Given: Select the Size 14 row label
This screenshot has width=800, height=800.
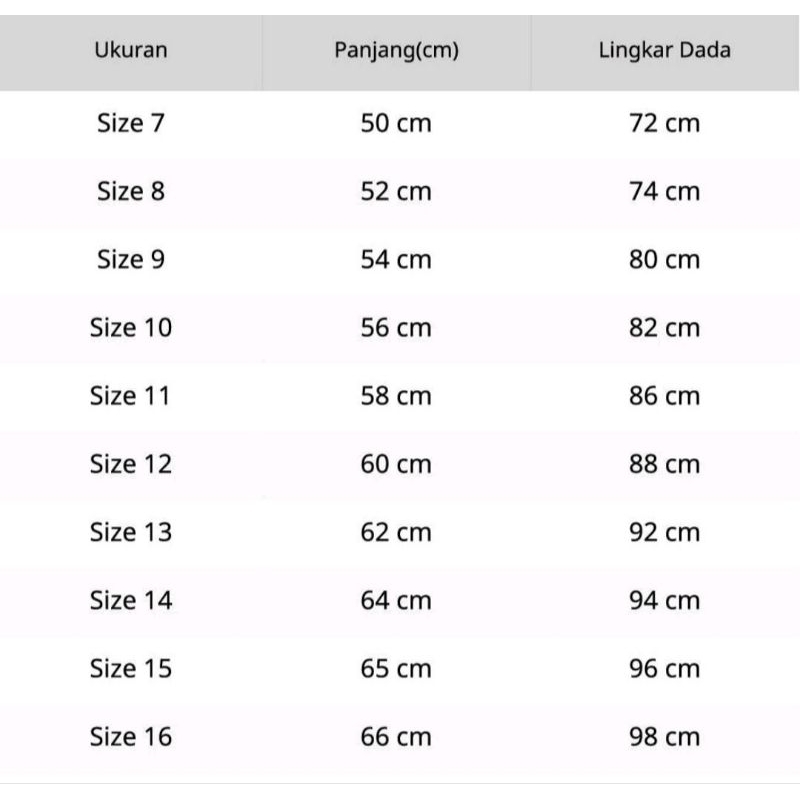Looking at the screenshot, I should (x=131, y=601).
